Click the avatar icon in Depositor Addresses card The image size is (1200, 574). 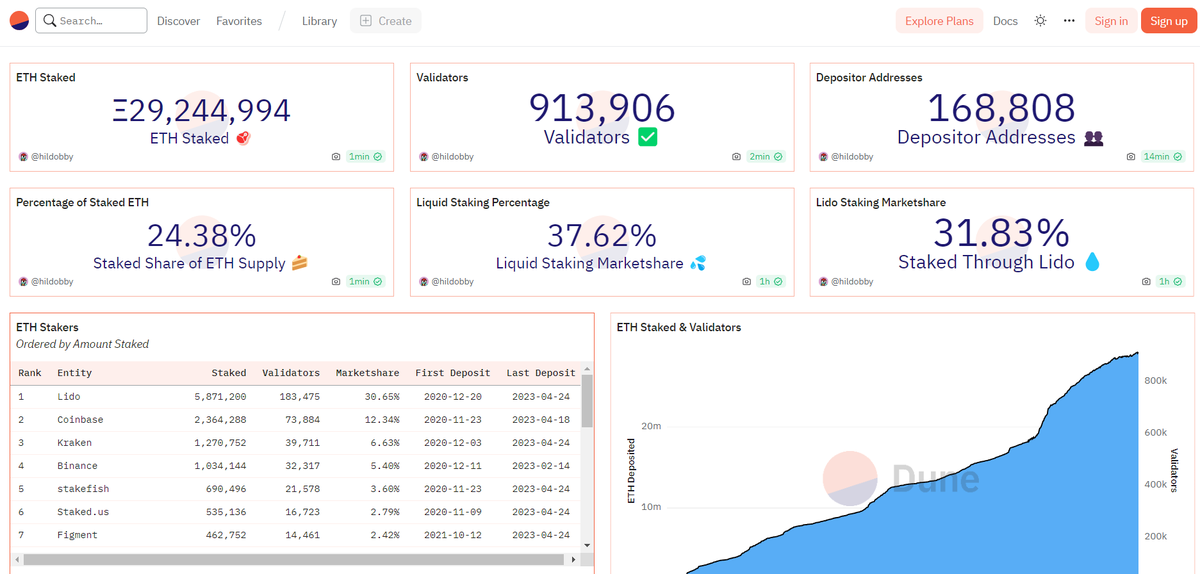(823, 157)
